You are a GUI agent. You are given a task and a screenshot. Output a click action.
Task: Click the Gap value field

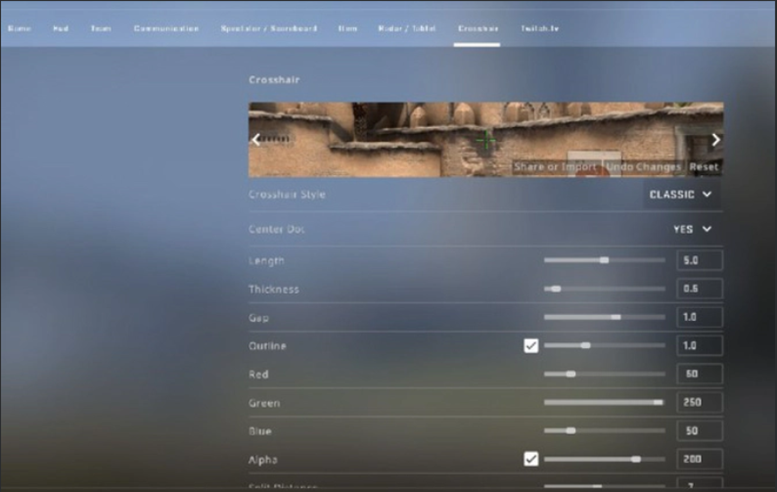point(699,317)
